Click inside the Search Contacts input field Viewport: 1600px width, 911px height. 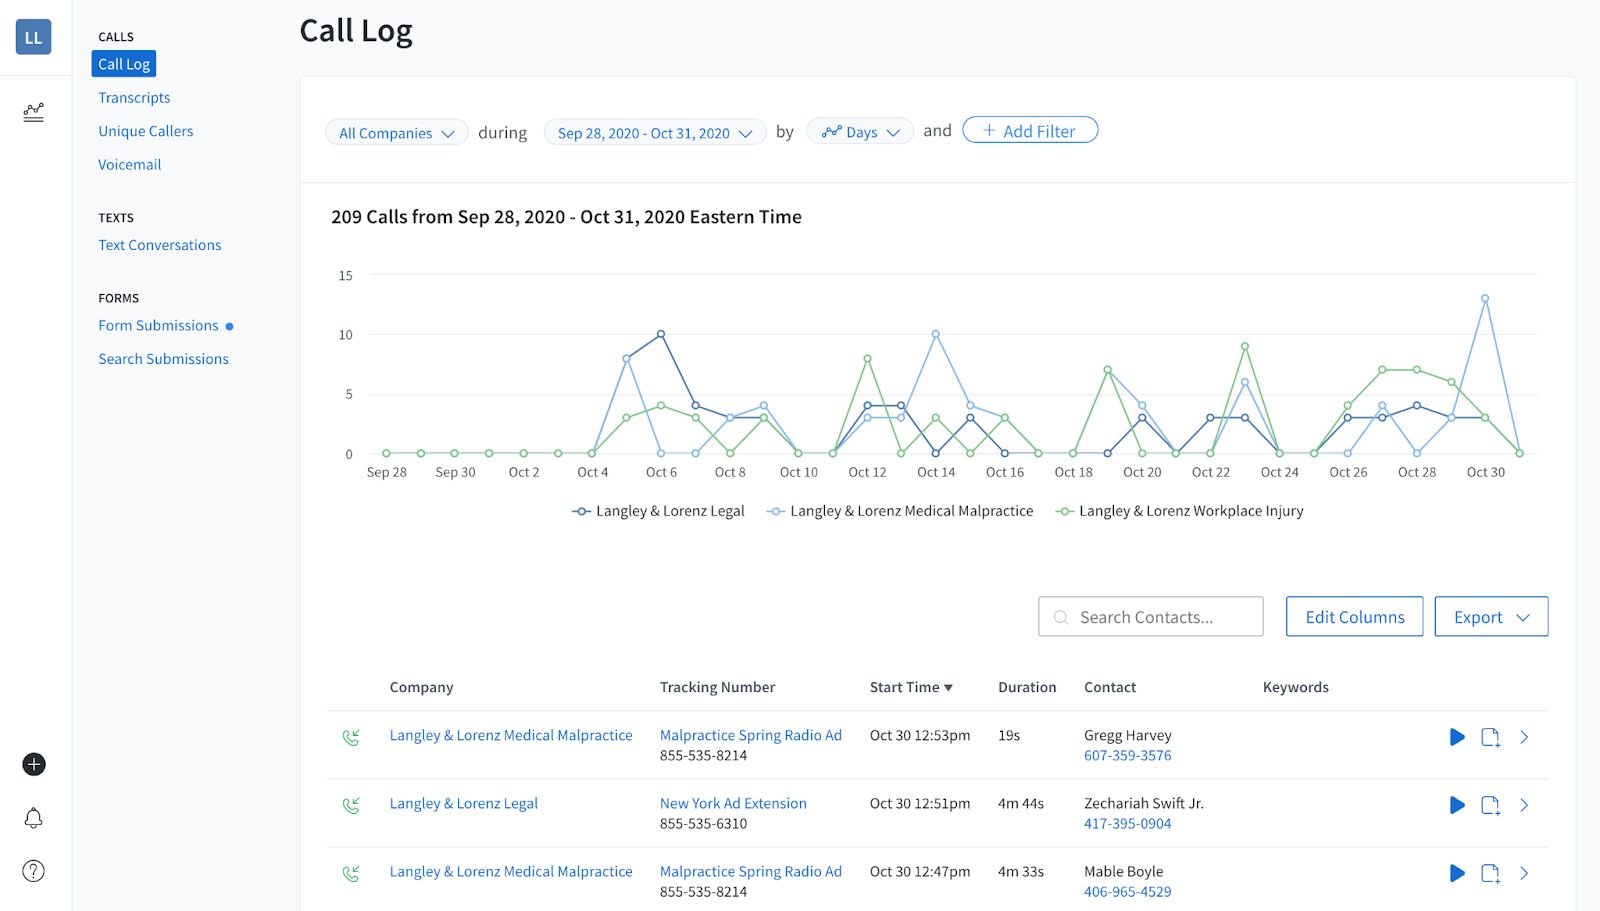pyautogui.click(x=1150, y=617)
